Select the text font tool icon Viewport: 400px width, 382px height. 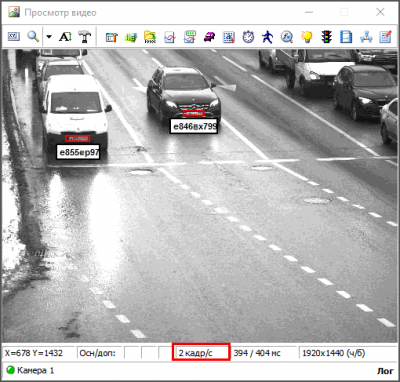coord(65,37)
